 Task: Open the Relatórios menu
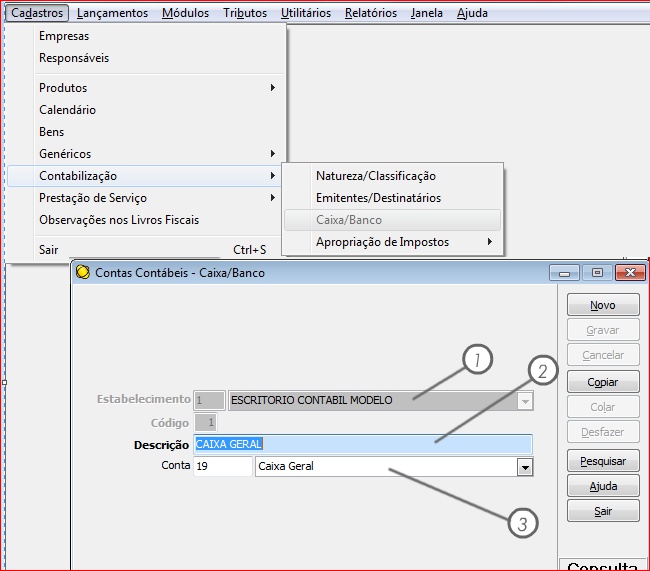click(371, 13)
